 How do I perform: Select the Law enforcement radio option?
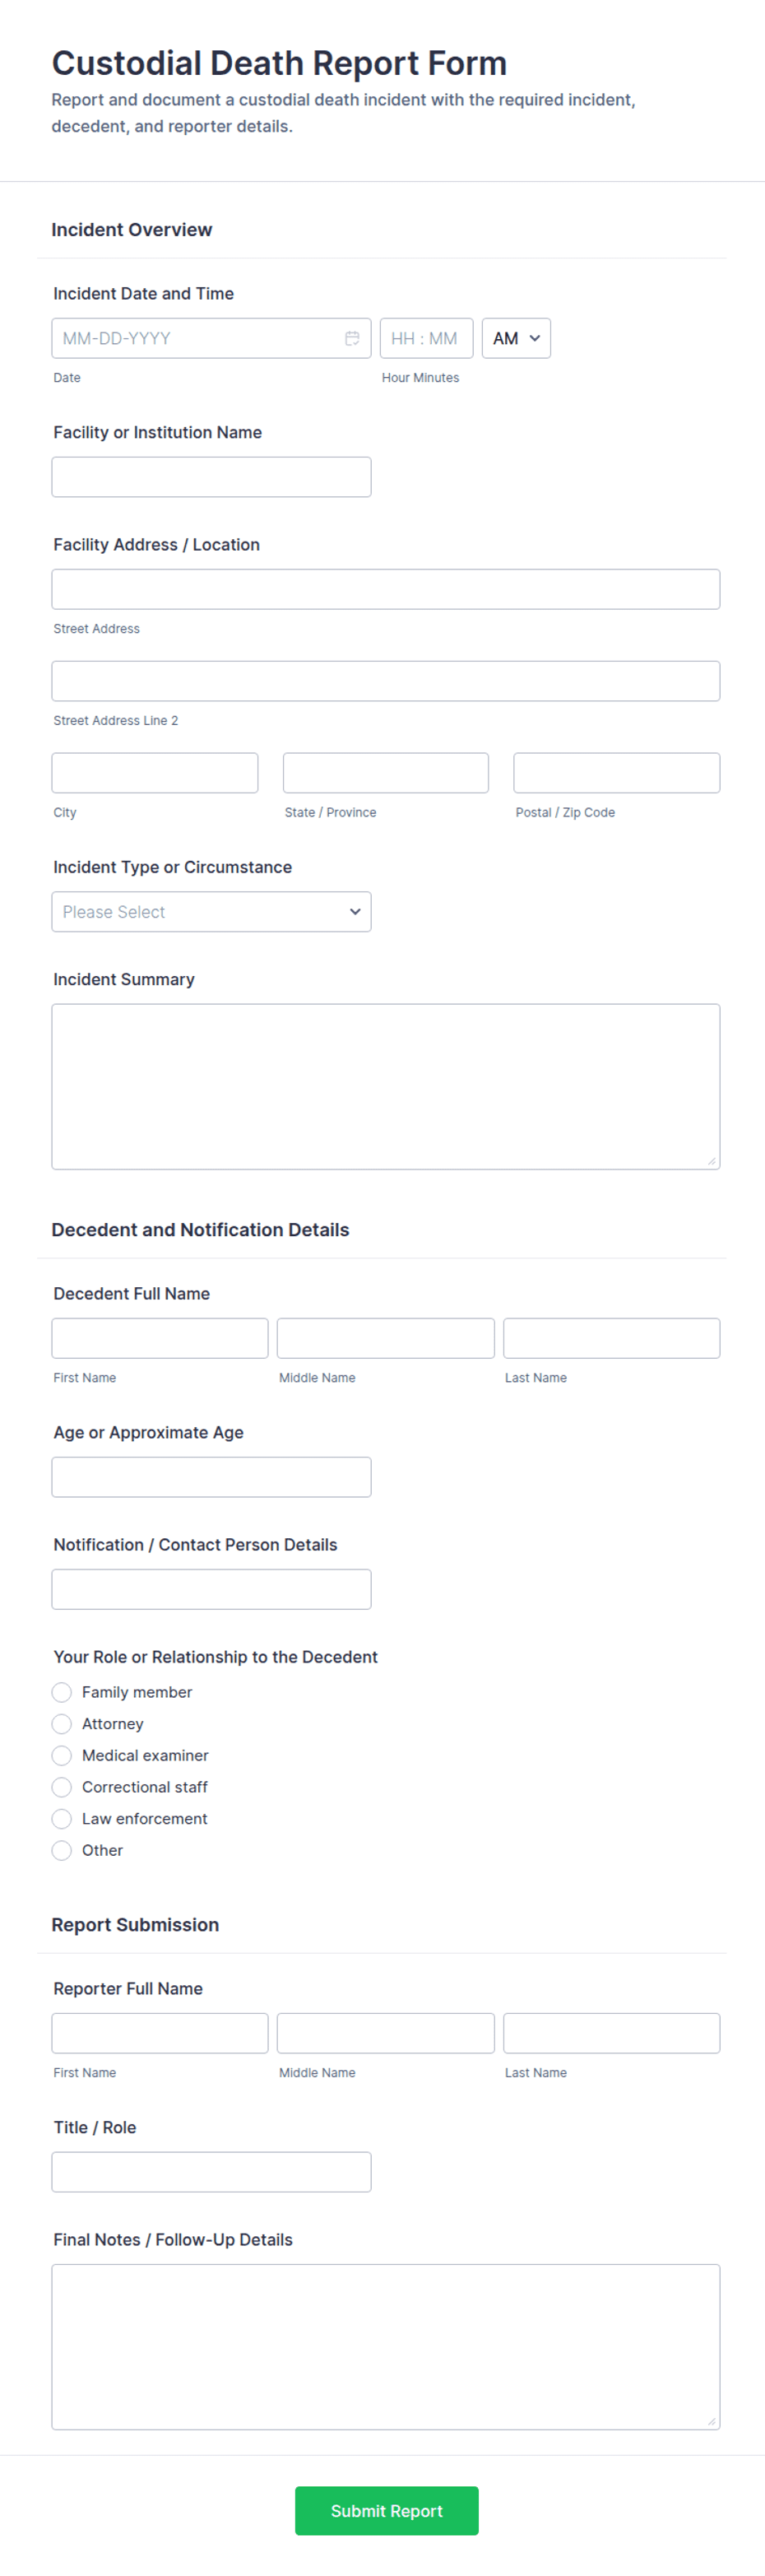click(x=62, y=1818)
